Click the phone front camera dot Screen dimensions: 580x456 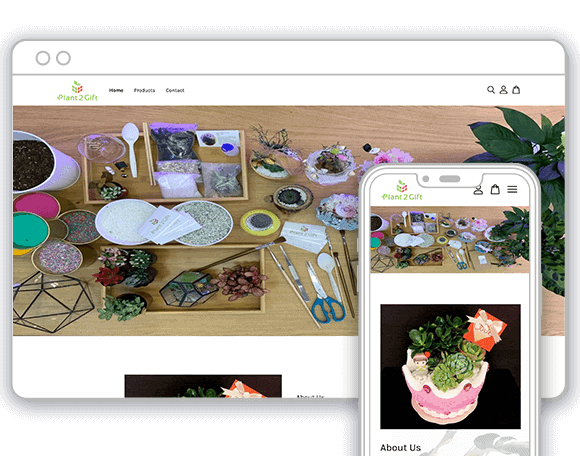426,179
